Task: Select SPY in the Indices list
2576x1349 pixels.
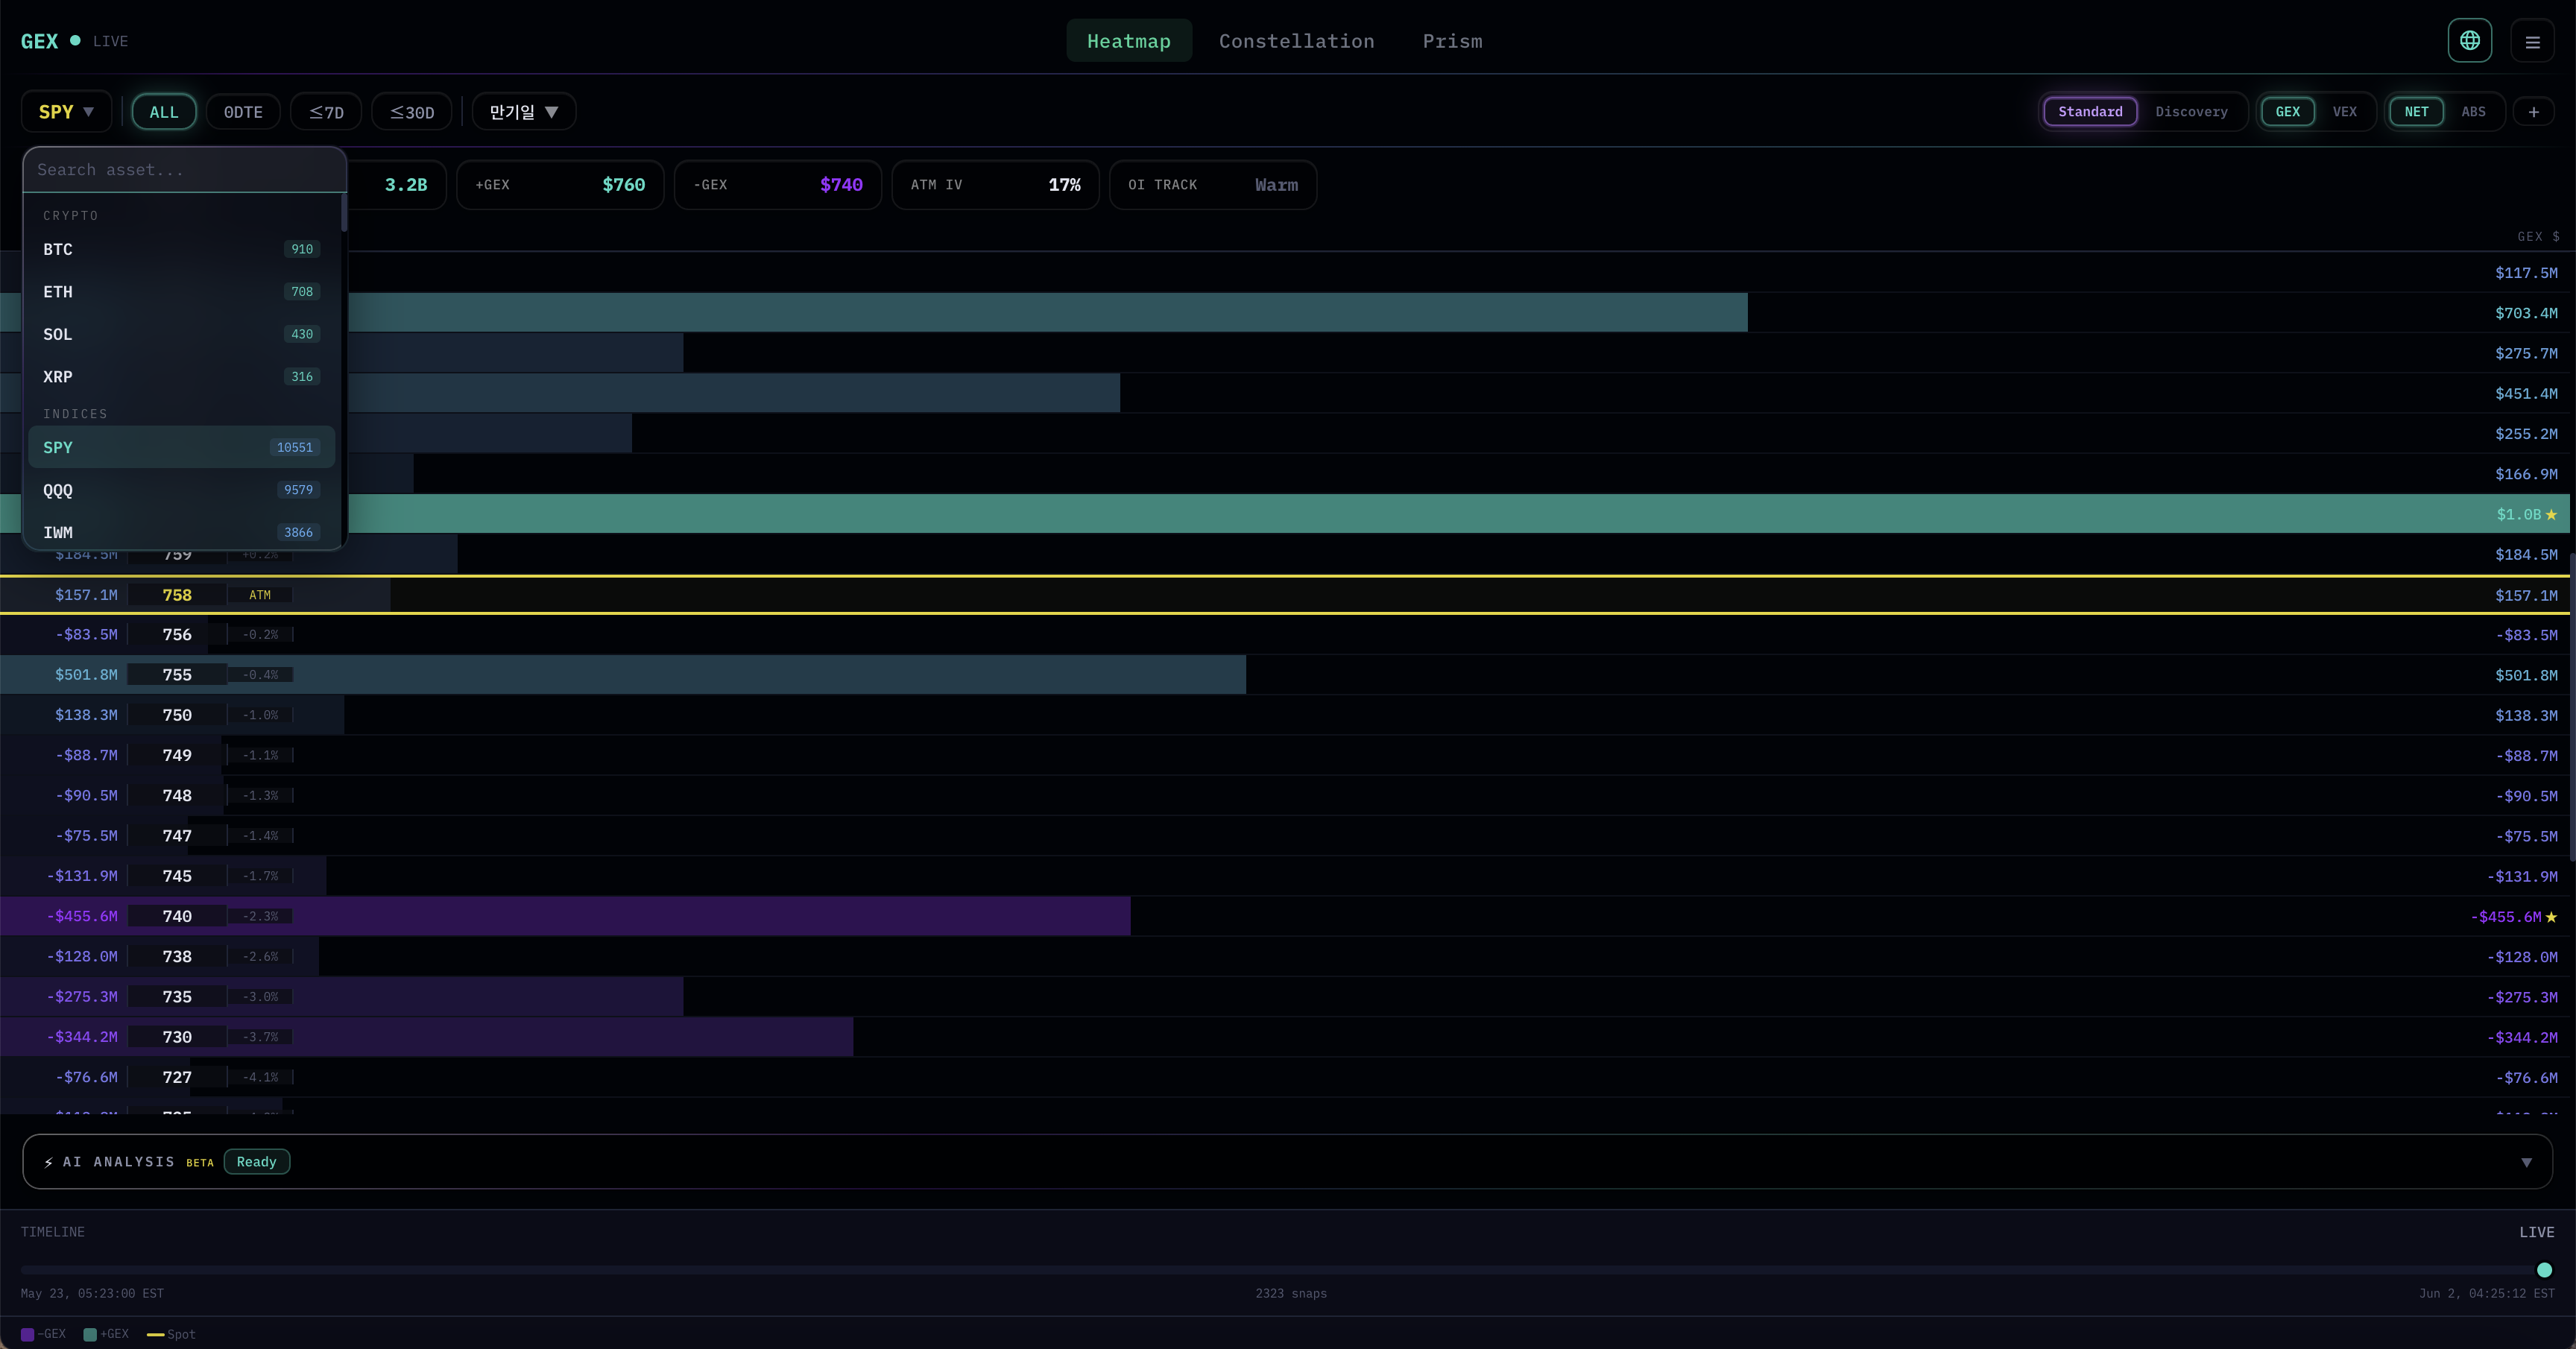Action: (181, 447)
